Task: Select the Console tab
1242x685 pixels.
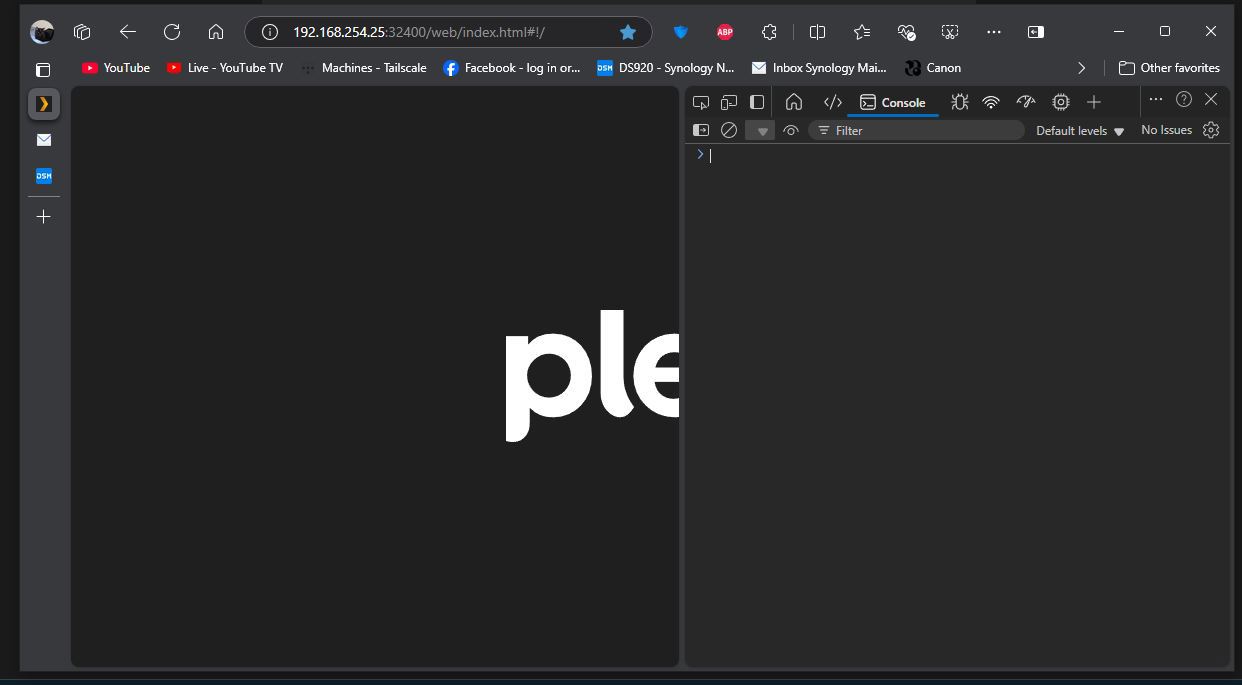Action: (893, 102)
